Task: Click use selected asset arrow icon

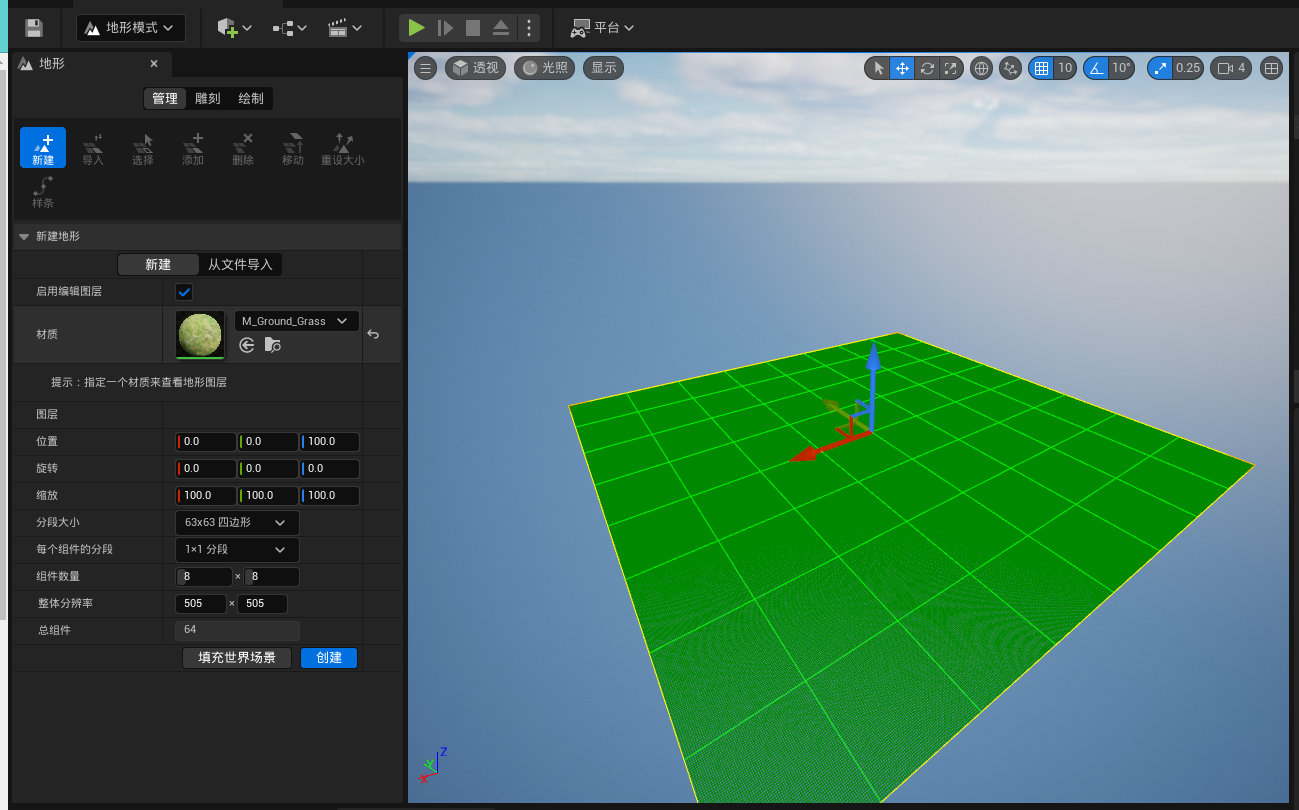Action: click(x=247, y=345)
